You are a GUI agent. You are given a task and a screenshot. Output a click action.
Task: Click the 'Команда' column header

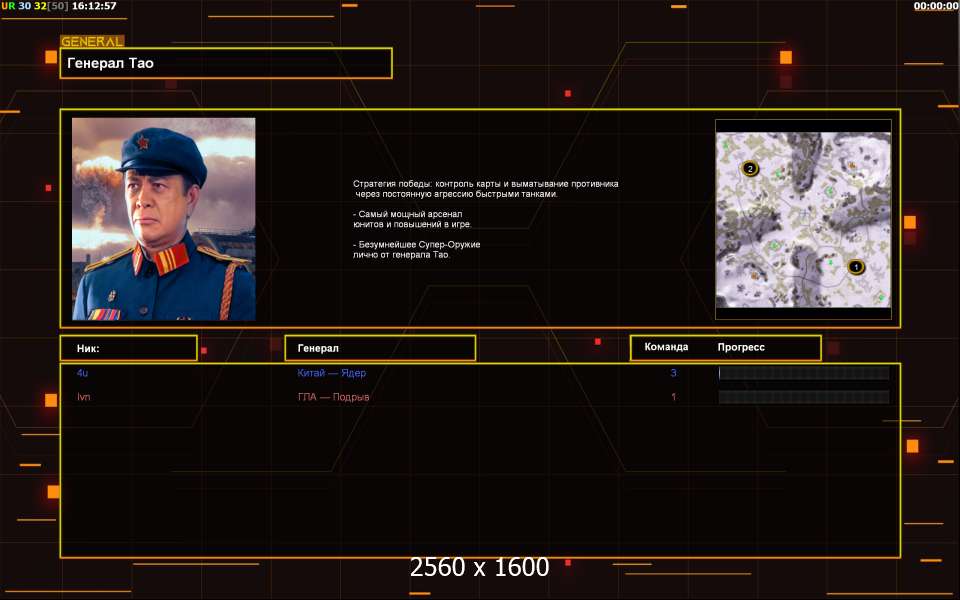tap(666, 347)
